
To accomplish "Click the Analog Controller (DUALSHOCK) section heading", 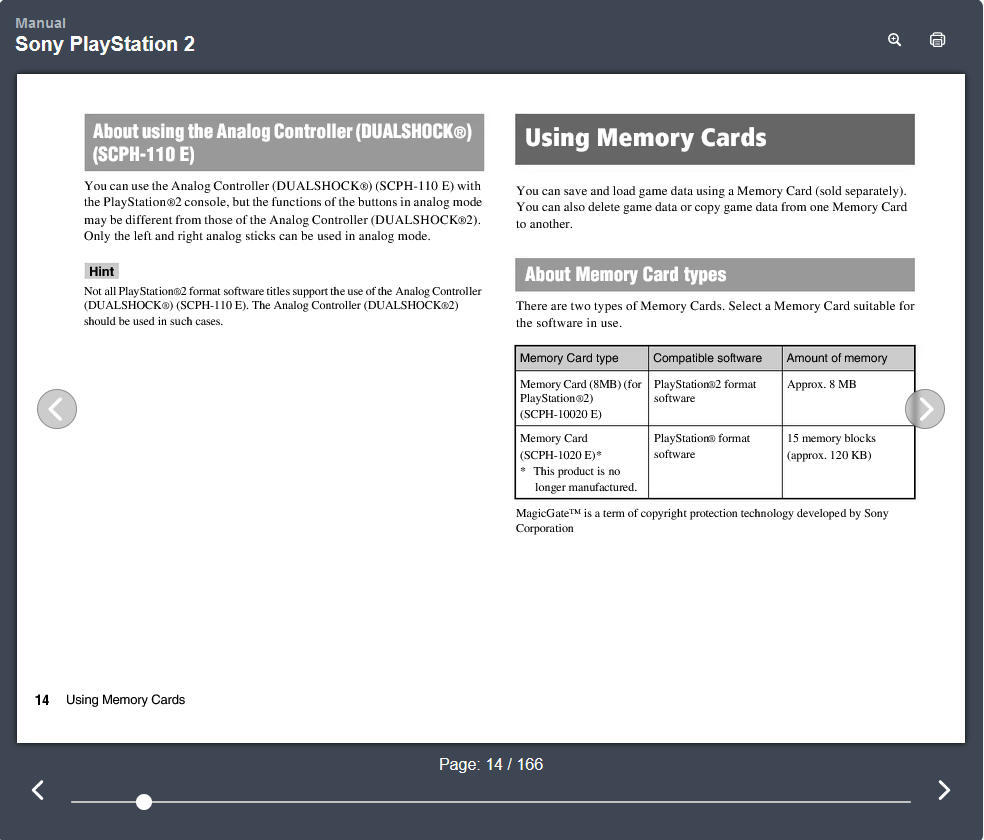I will 284,142.
